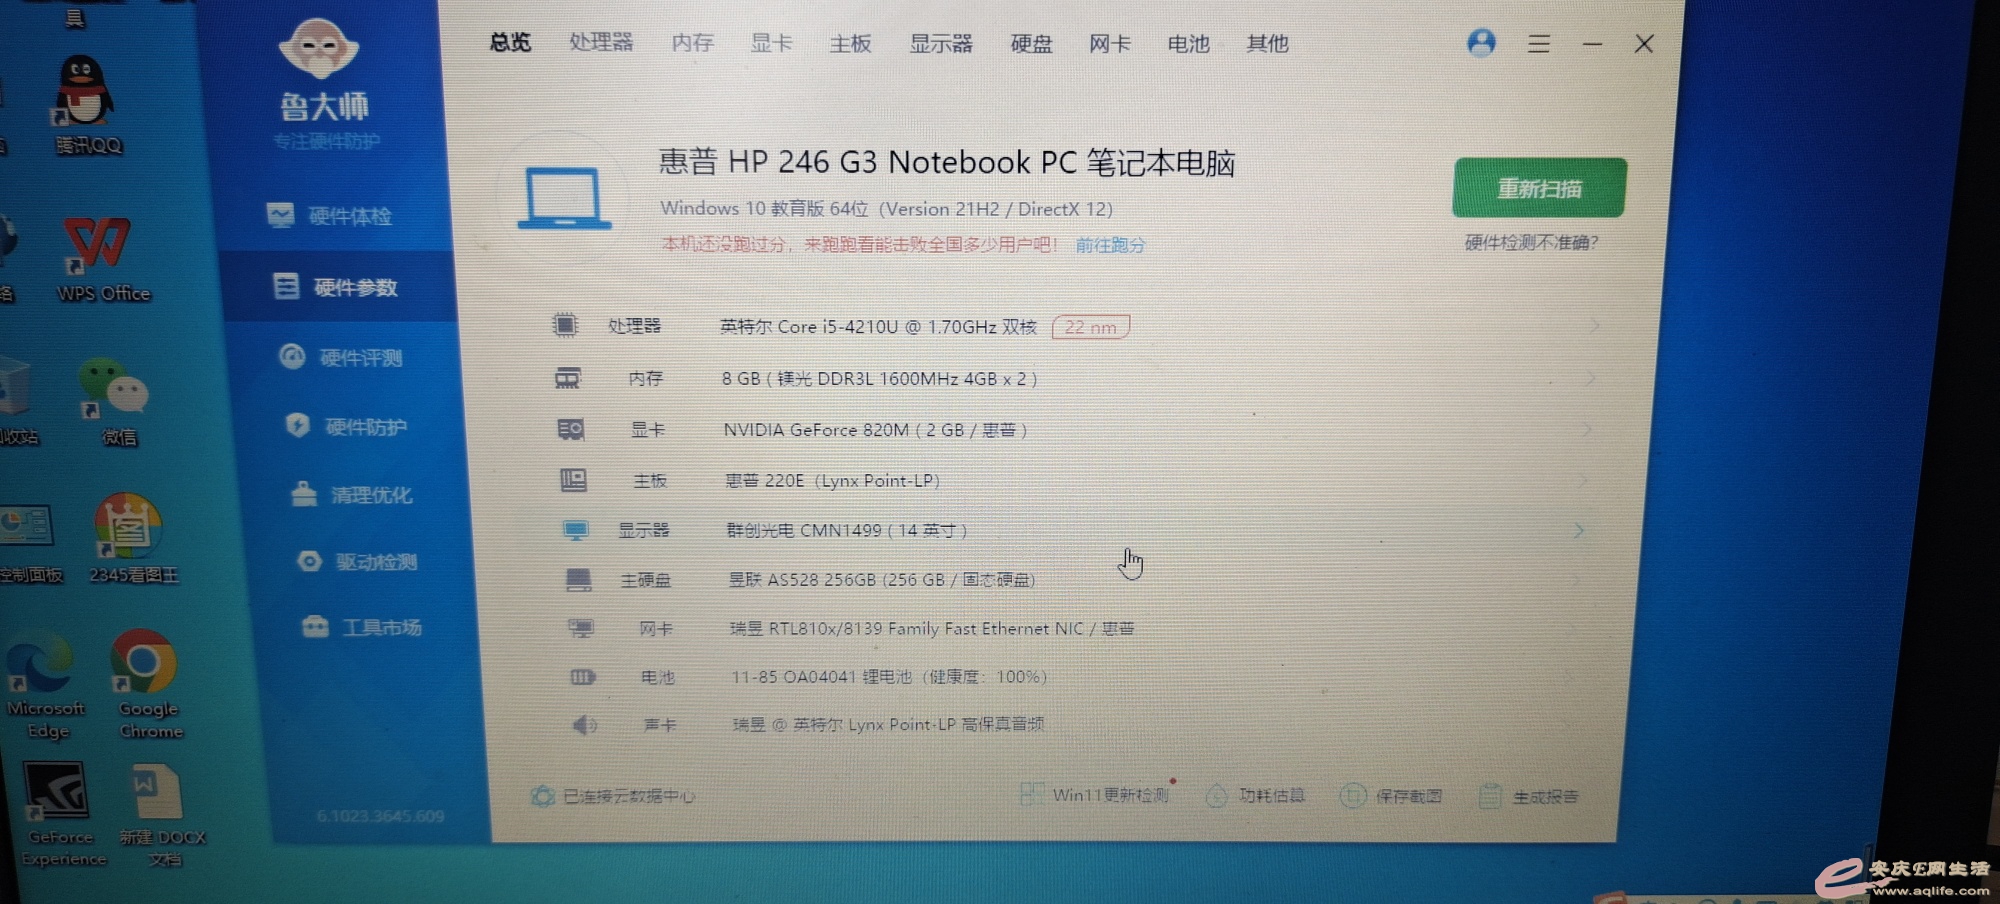Click the 硬件体检 sidebar icon
The height and width of the screenshot is (904, 2000).
click(x=281, y=215)
